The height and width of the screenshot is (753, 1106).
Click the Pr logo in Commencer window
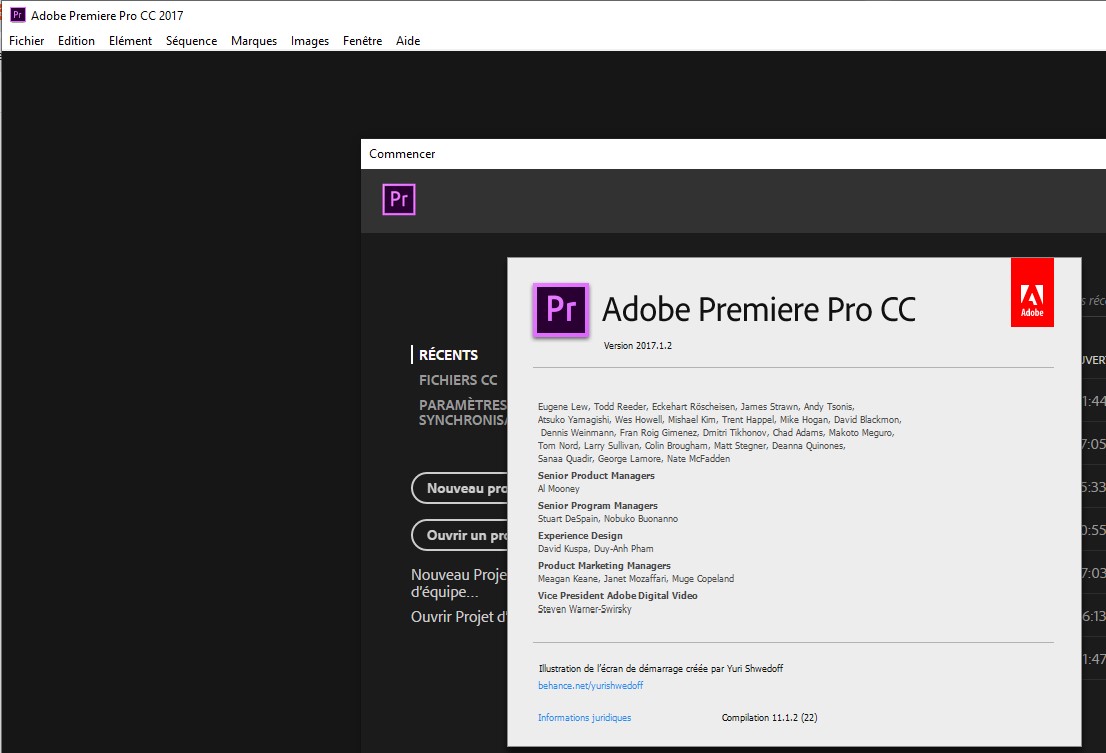tap(399, 199)
